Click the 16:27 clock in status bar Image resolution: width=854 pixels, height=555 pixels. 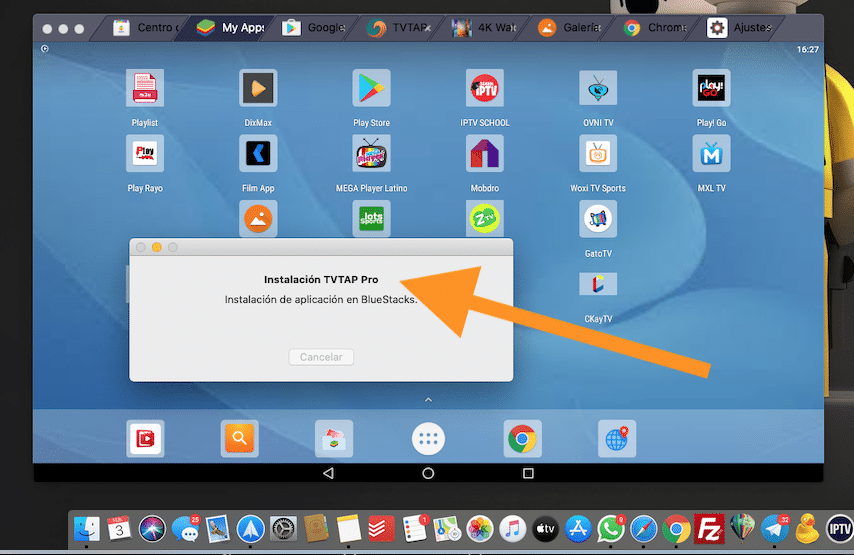pos(808,49)
